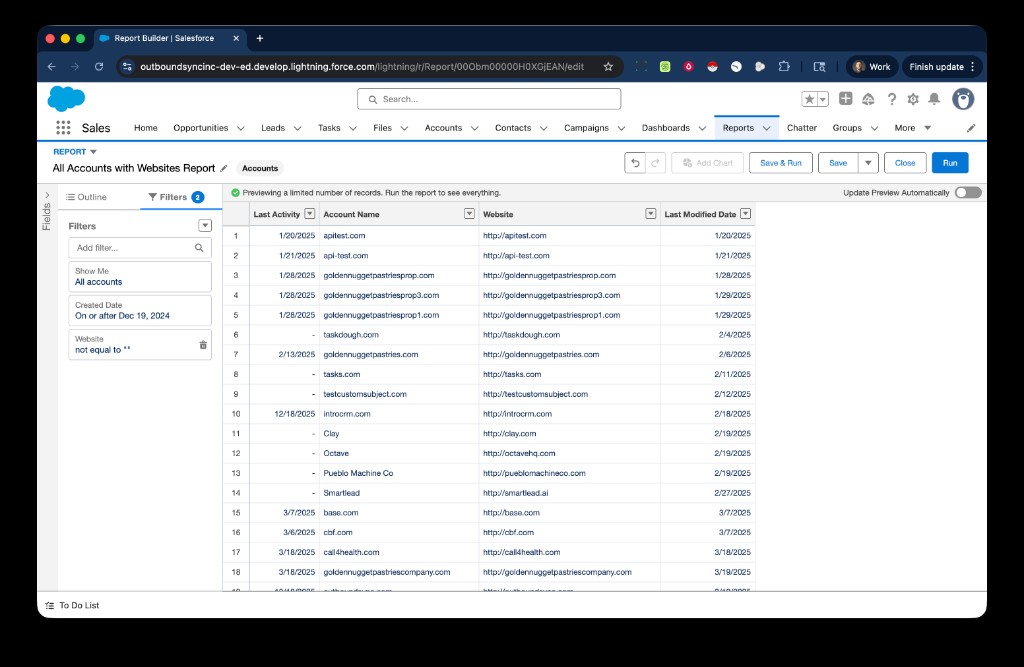Open the Dashboards navigation tab
1024x667 pixels.
[664, 128]
